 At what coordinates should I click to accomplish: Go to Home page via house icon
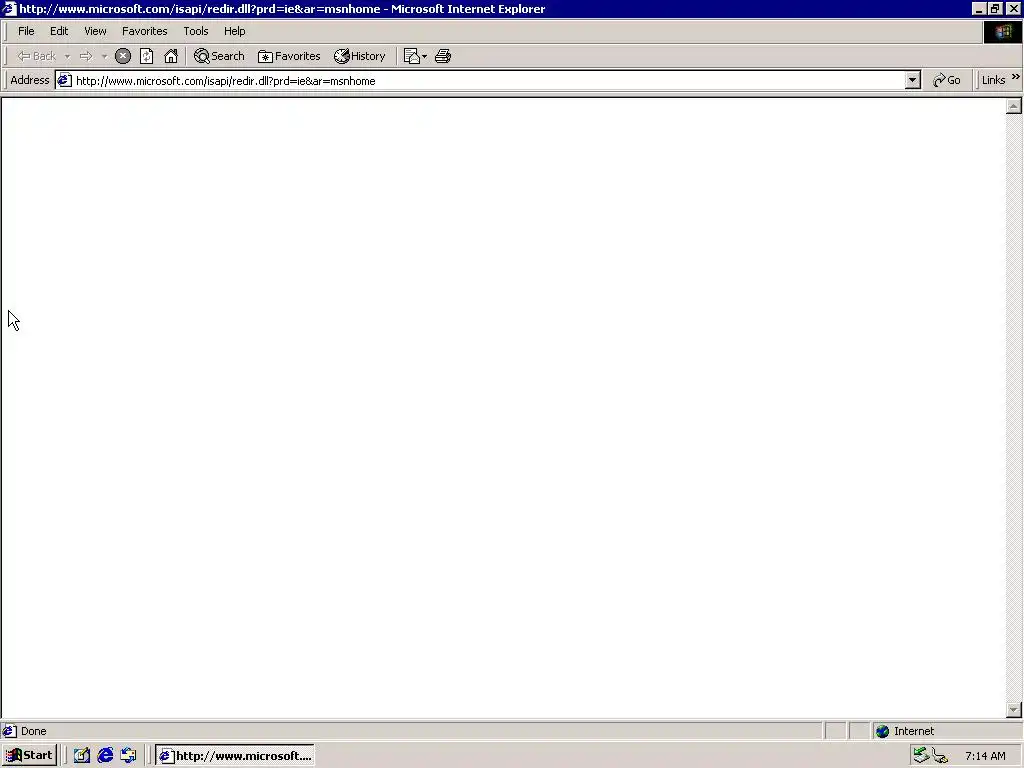click(x=171, y=56)
